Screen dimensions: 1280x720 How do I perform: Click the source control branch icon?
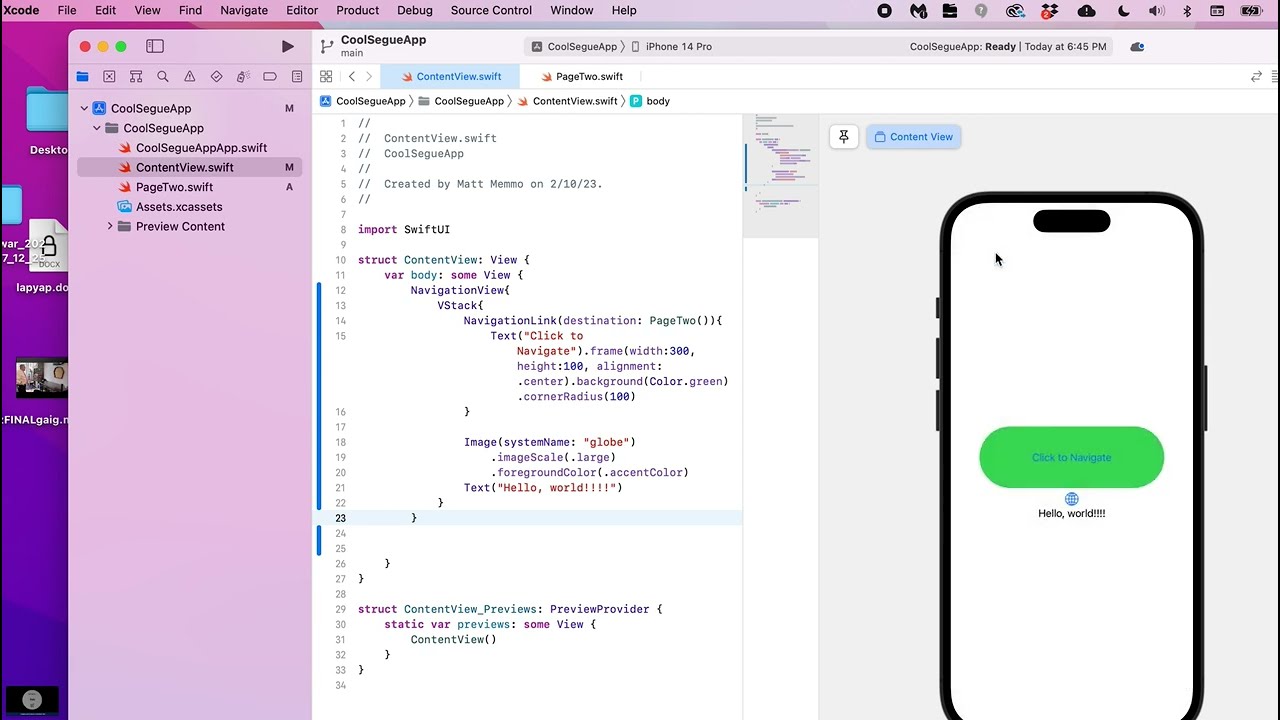pyautogui.click(x=326, y=46)
